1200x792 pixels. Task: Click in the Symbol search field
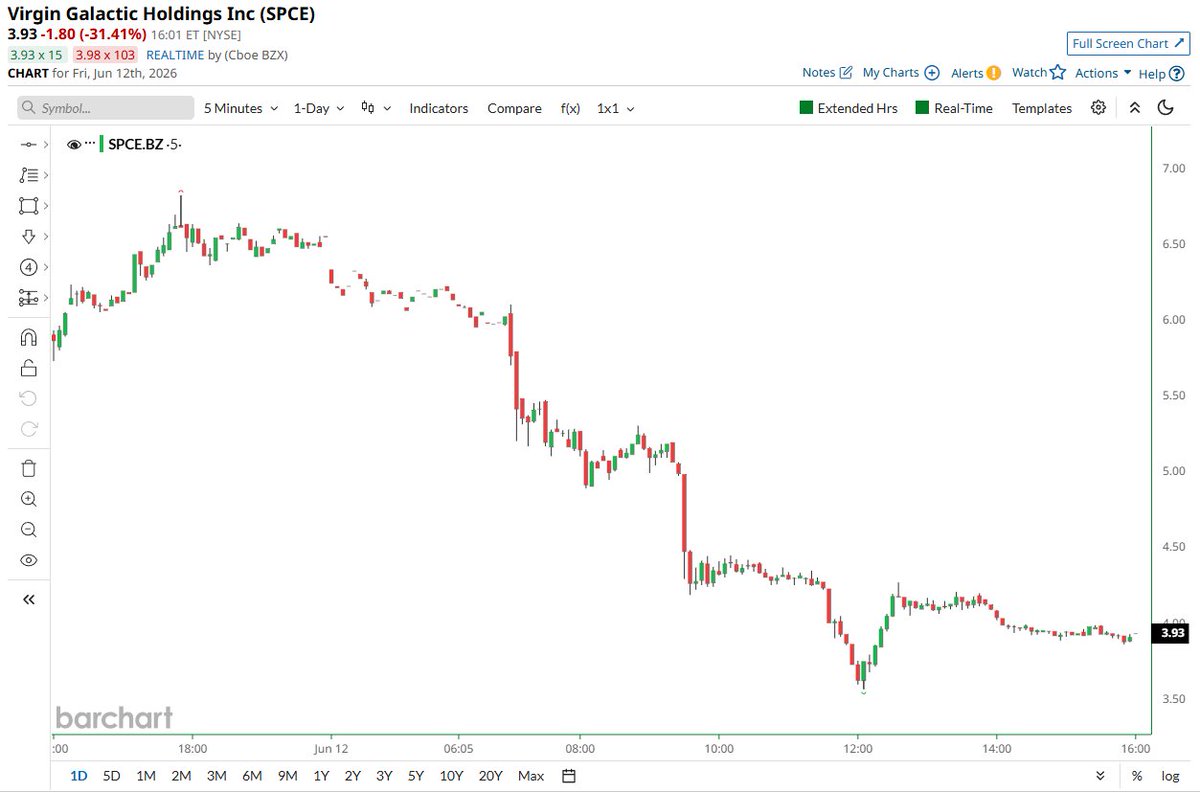point(106,108)
